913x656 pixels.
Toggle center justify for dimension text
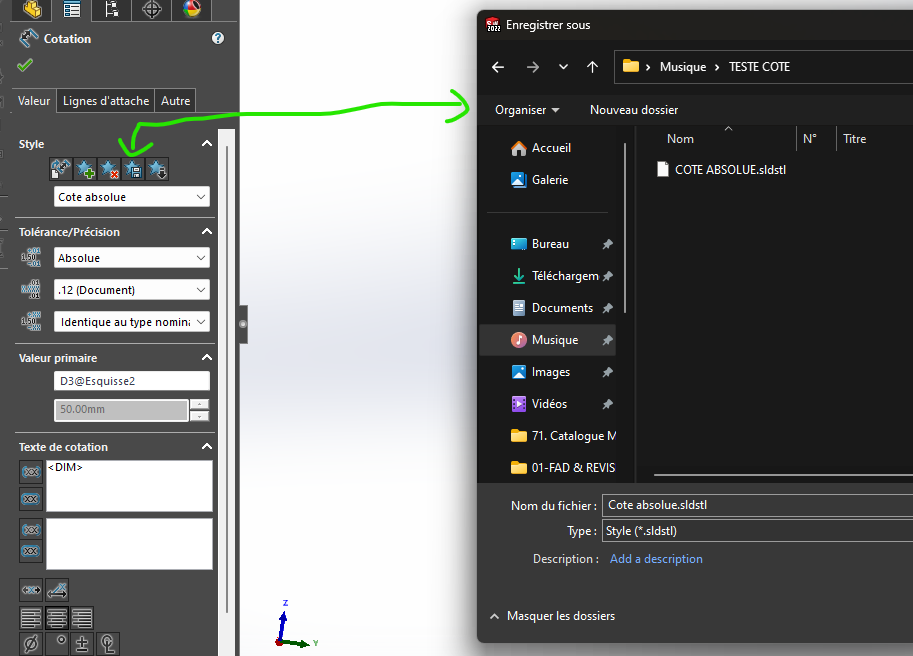coord(57,618)
